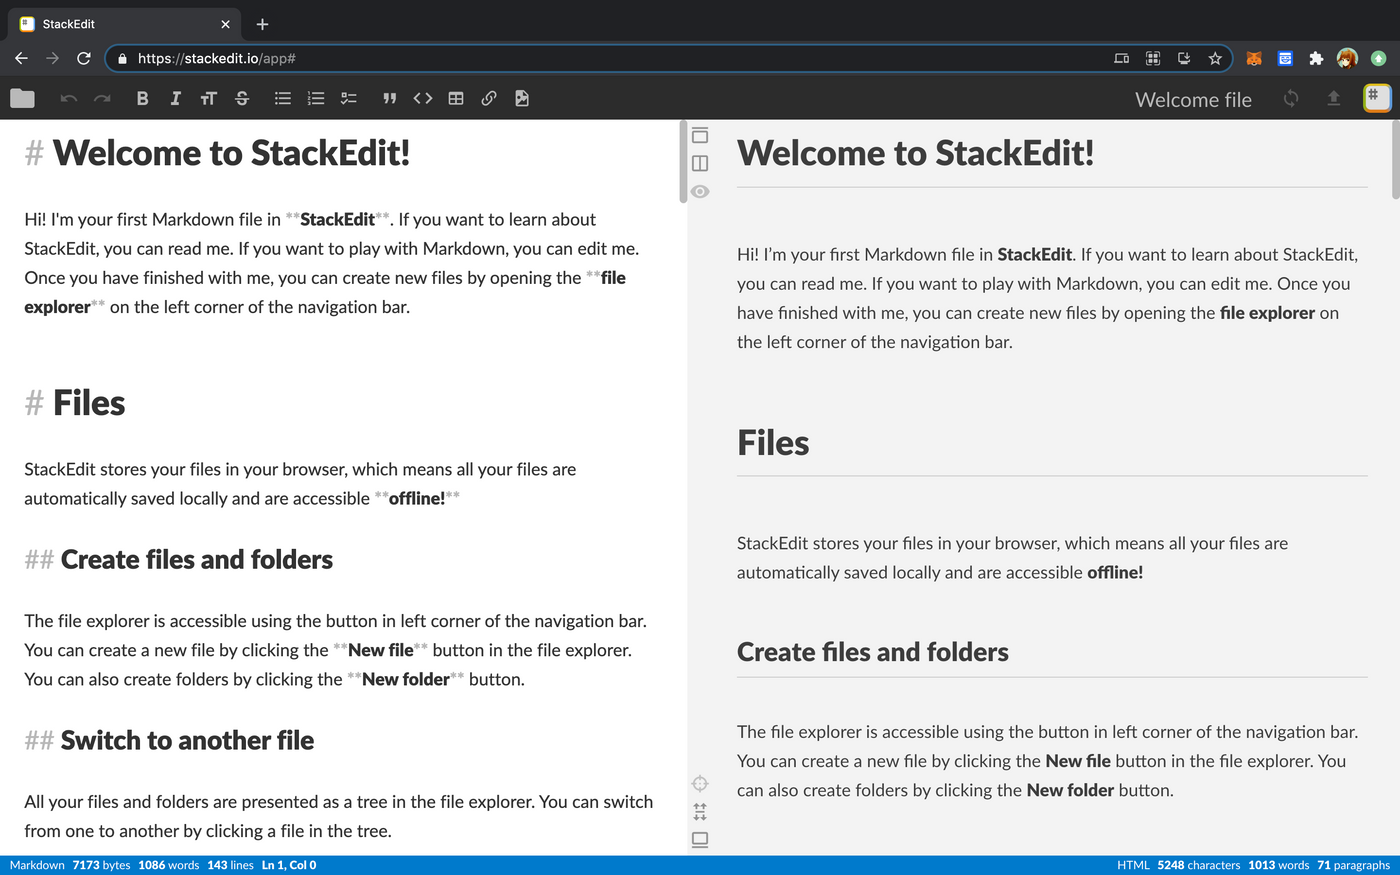The width and height of the screenshot is (1400, 875).
Task: Click the Redo arrow
Action: [102, 98]
